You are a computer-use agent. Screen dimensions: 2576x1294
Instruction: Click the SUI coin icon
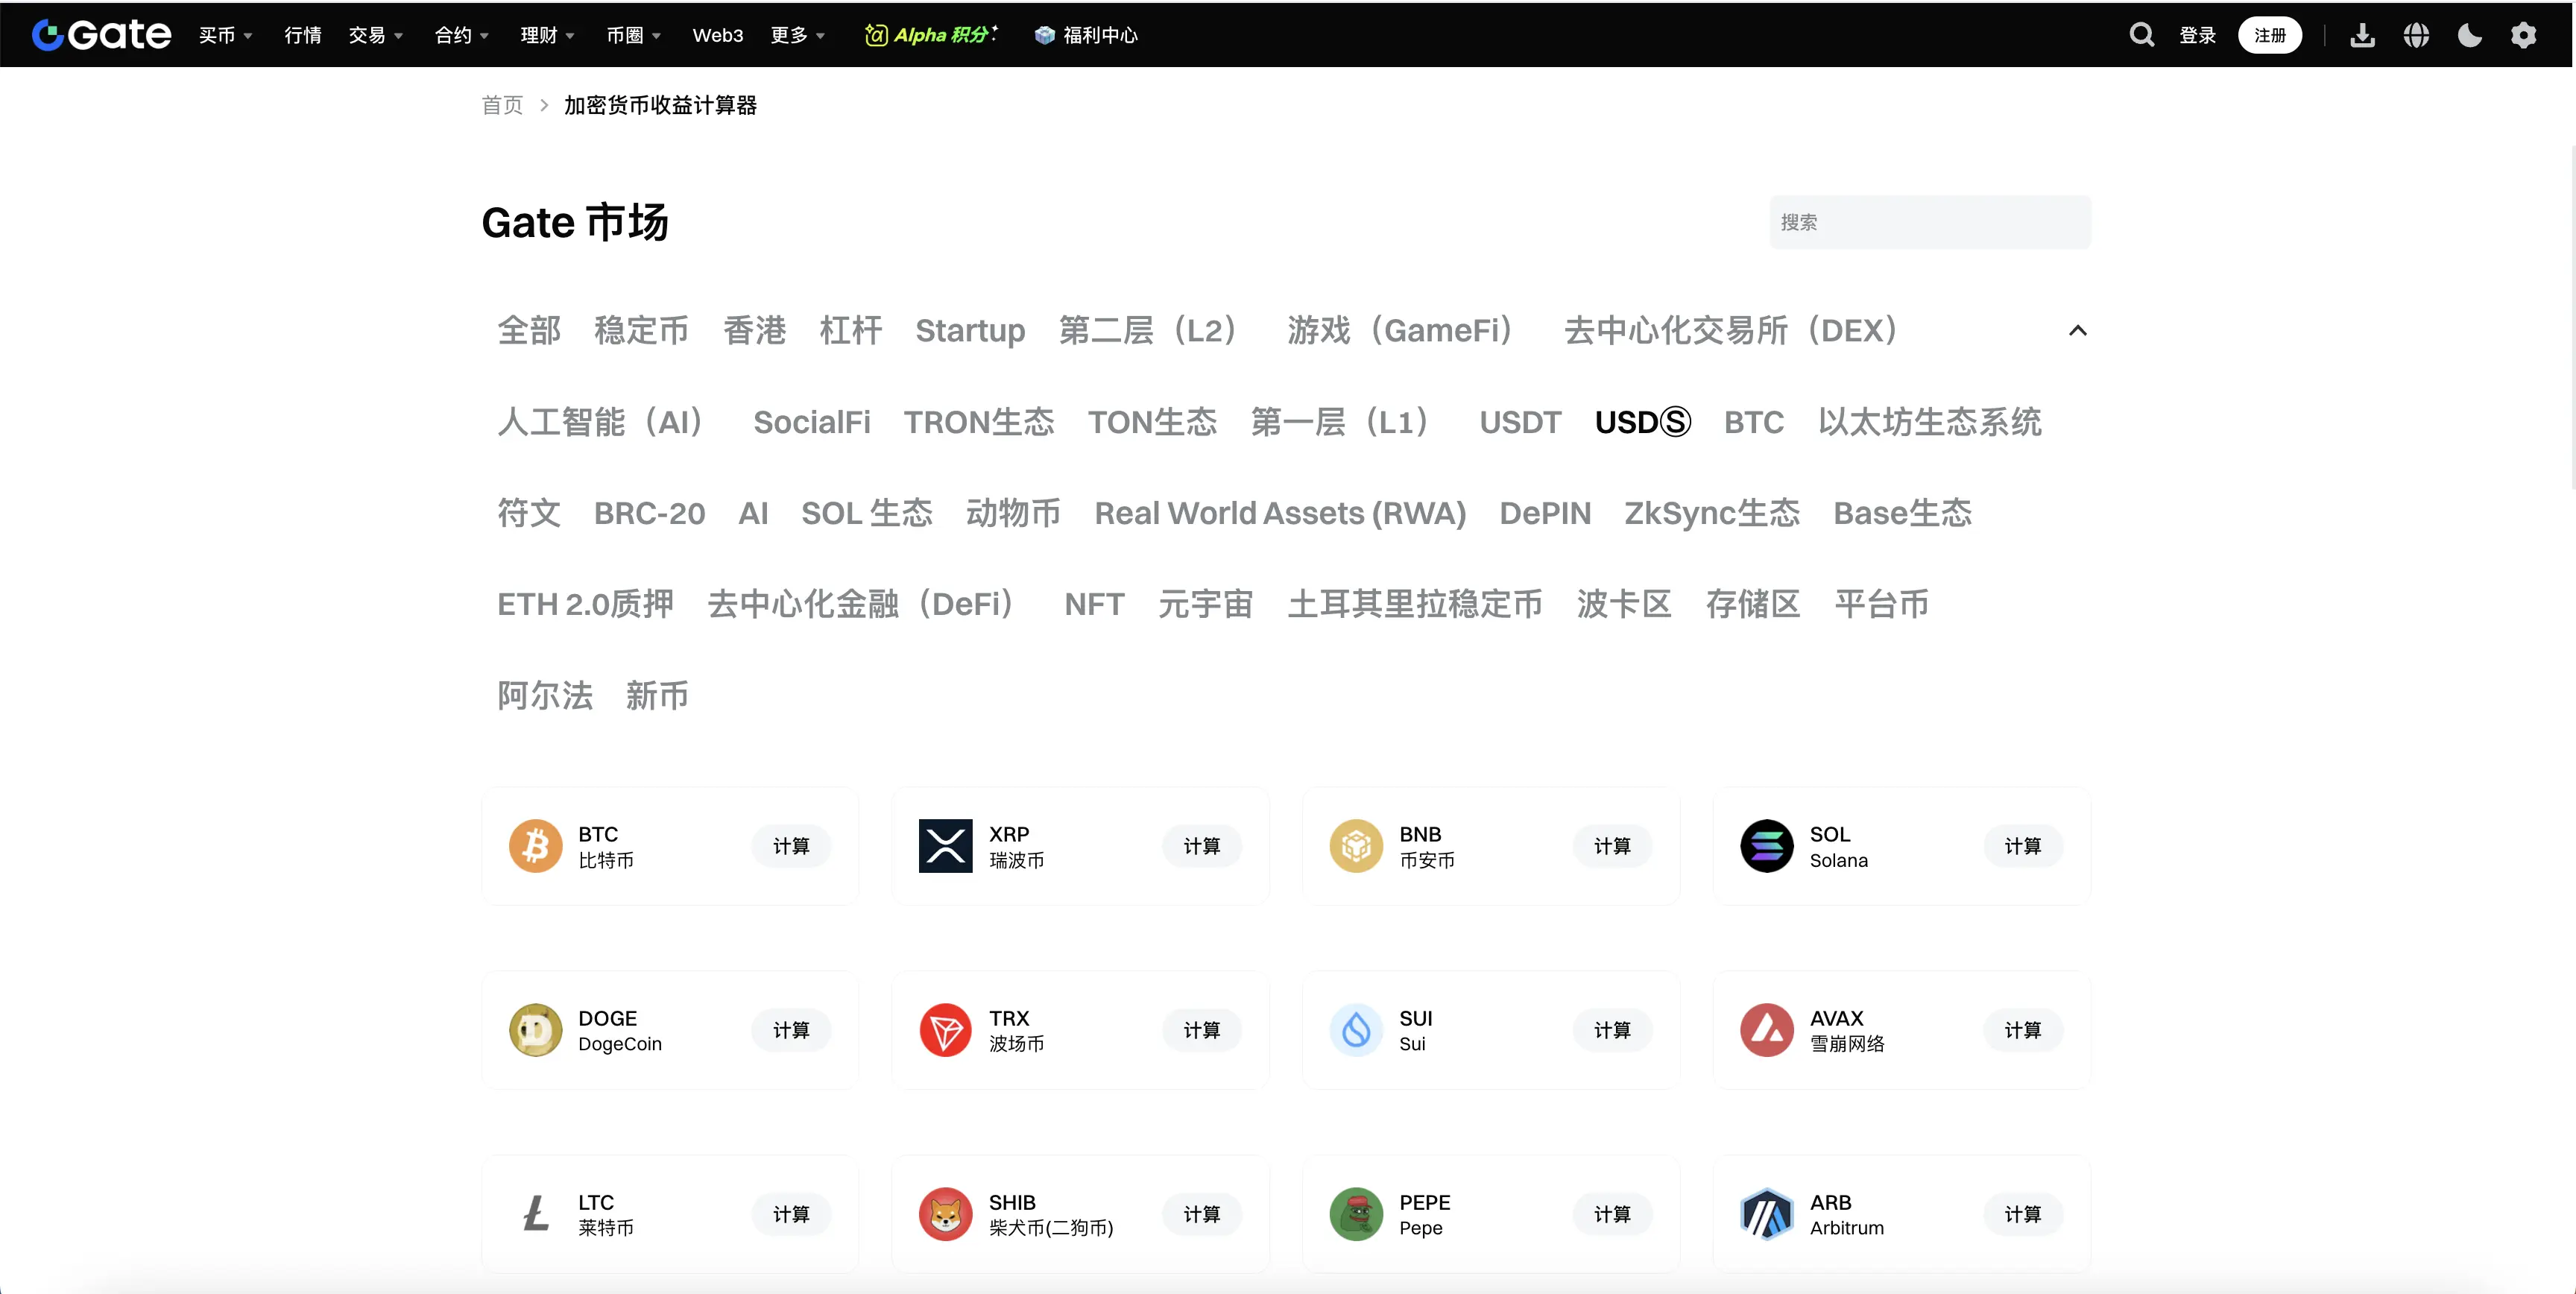(x=1356, y=1030)
